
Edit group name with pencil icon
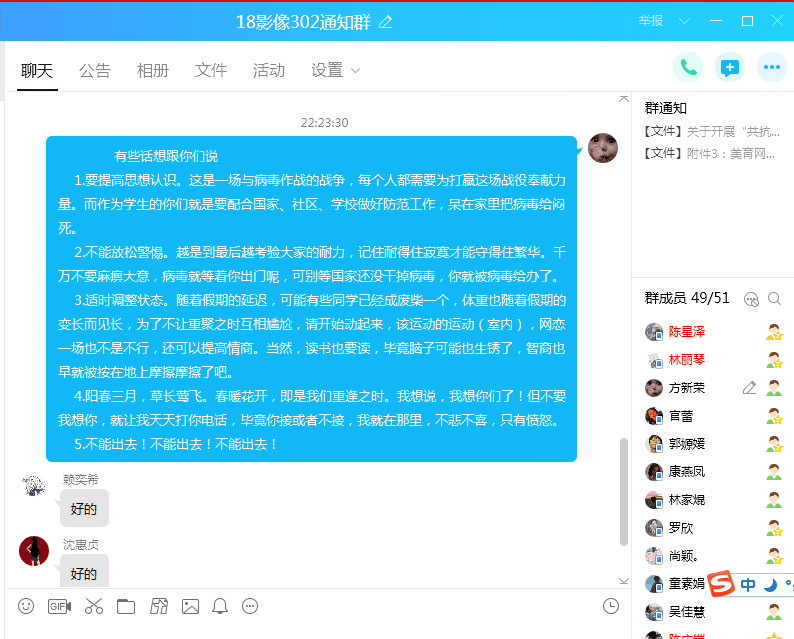[386, 21]
